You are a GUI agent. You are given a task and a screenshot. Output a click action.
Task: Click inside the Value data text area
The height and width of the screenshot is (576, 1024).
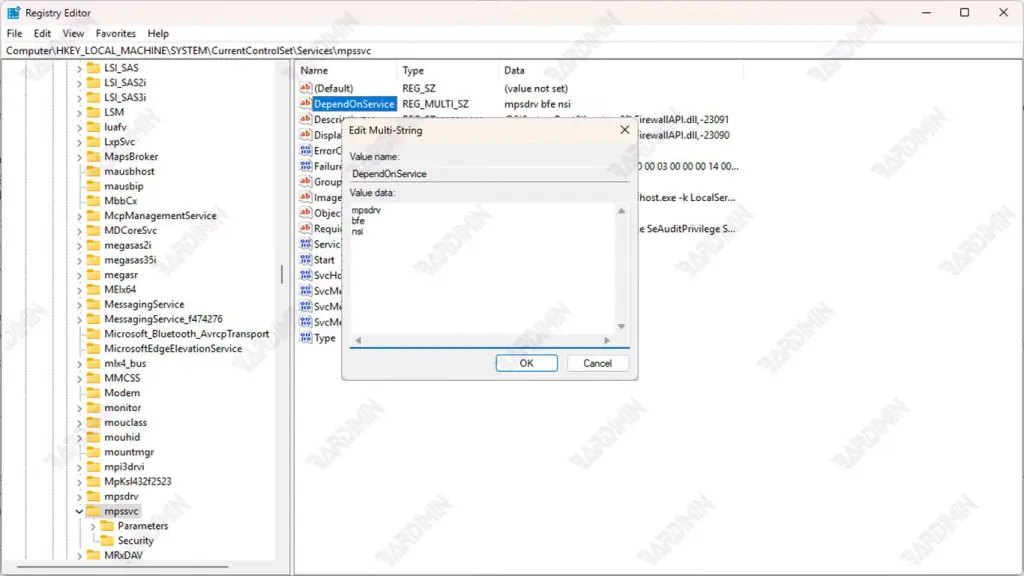coord(482,268)
